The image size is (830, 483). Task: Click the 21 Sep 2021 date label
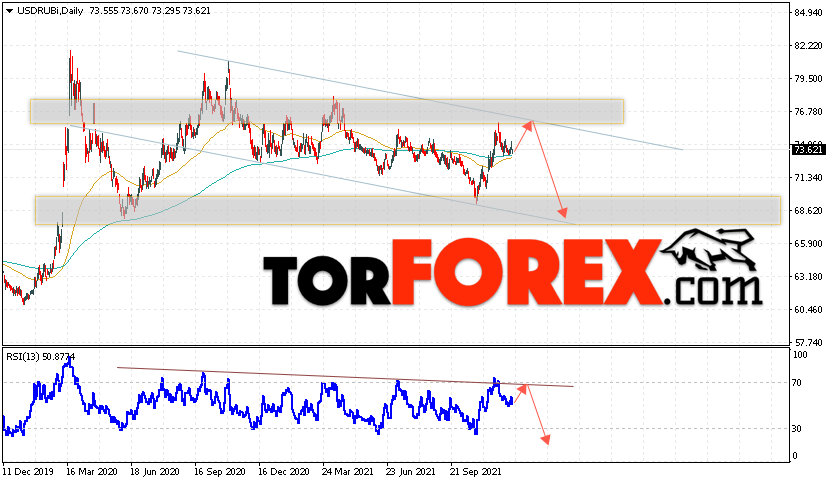tap(475, 471)
